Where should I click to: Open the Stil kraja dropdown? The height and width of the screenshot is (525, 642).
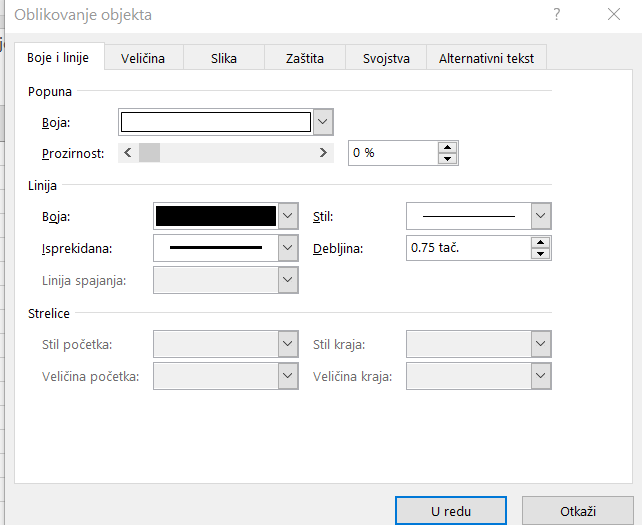point(541,344)
